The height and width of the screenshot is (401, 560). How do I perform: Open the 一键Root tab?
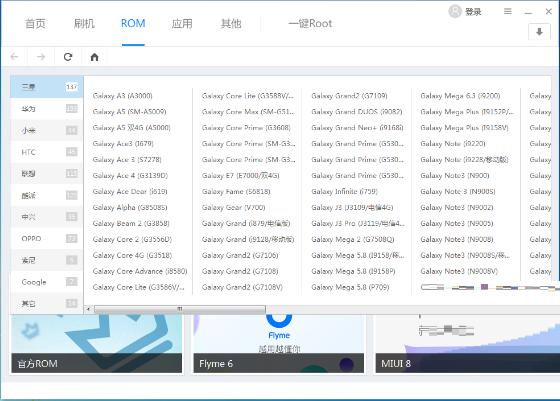click(310, 24)
